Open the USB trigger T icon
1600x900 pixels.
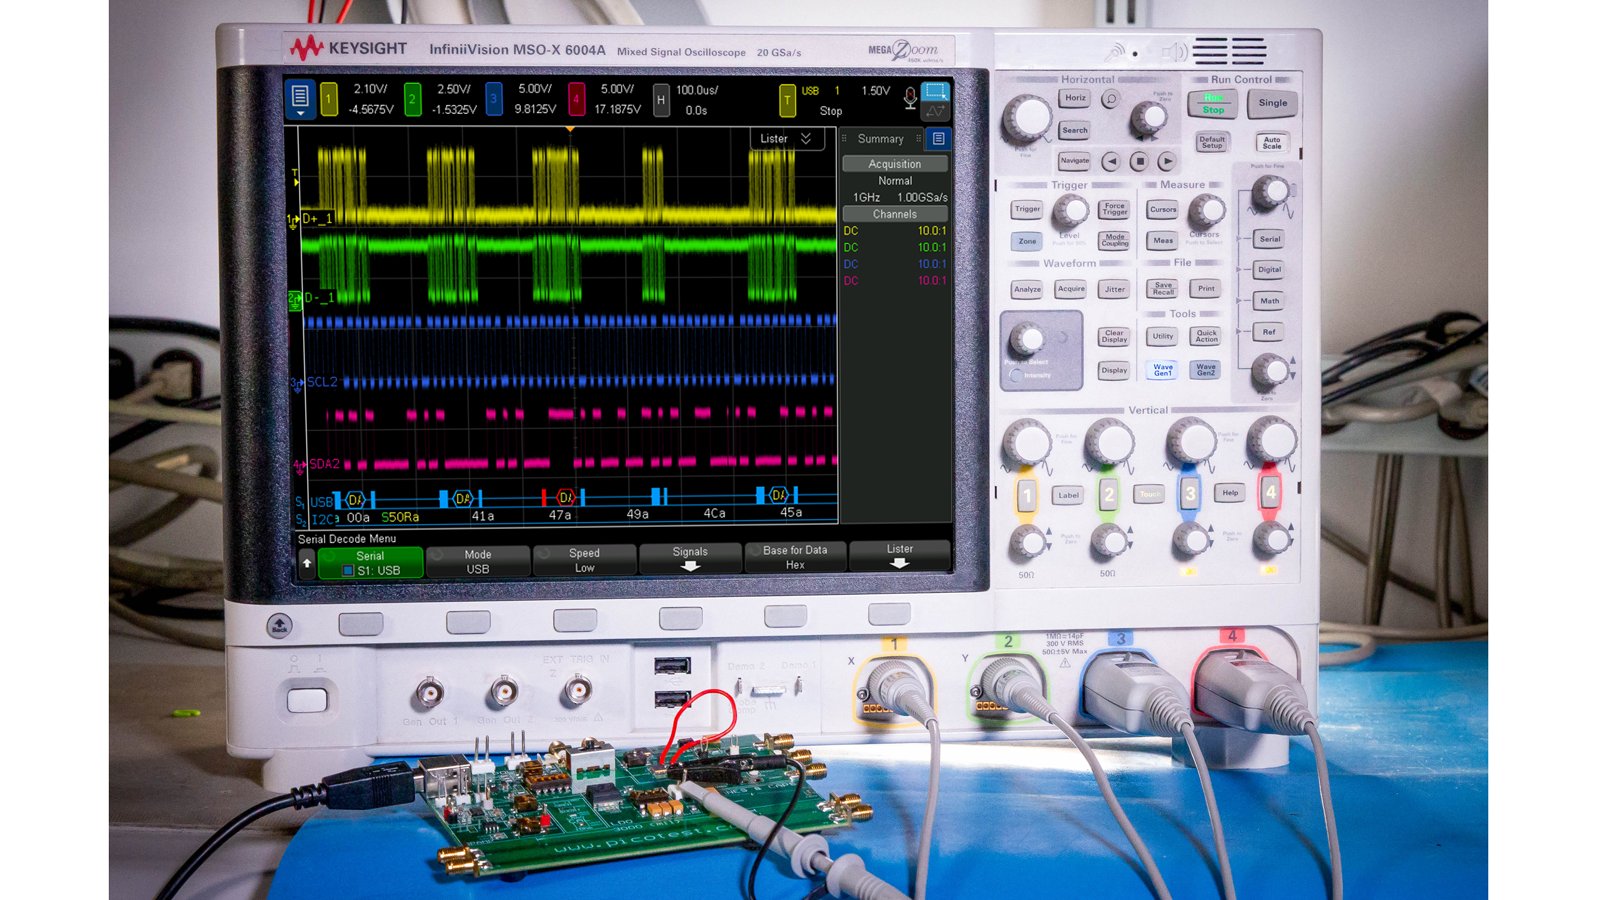click(x=788, y=100)
